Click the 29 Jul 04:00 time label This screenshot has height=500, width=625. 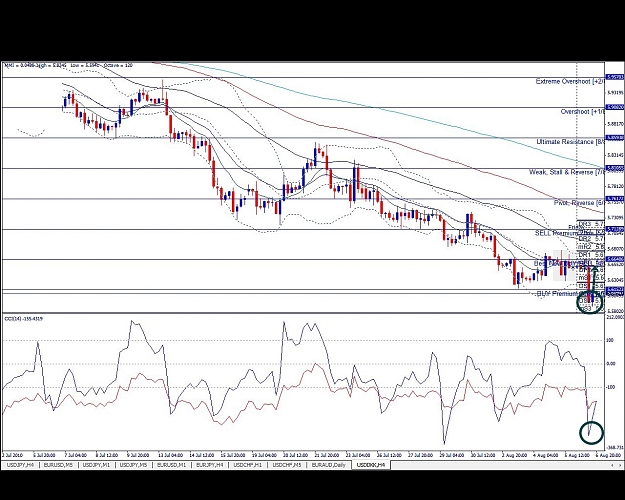452,455
